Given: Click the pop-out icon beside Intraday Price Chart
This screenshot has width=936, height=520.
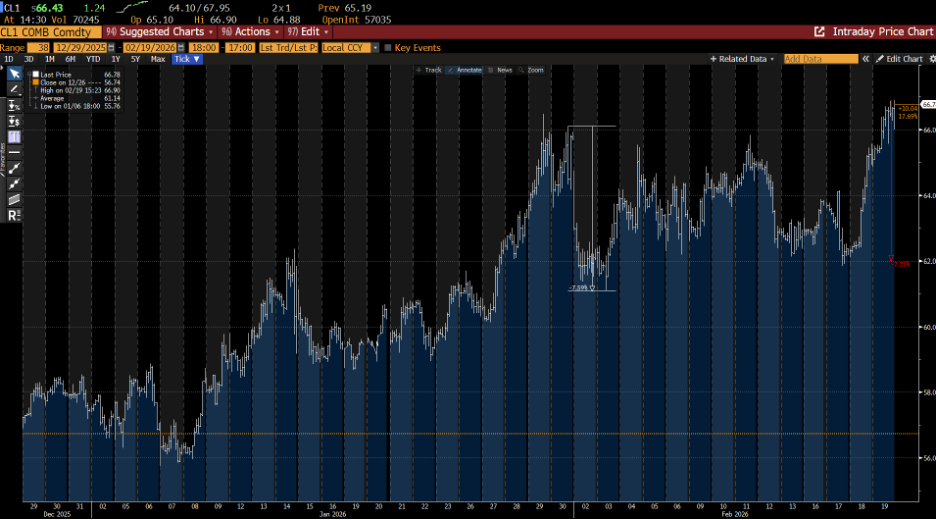Looking at the screenshot, I should click(x=820, y=32).
